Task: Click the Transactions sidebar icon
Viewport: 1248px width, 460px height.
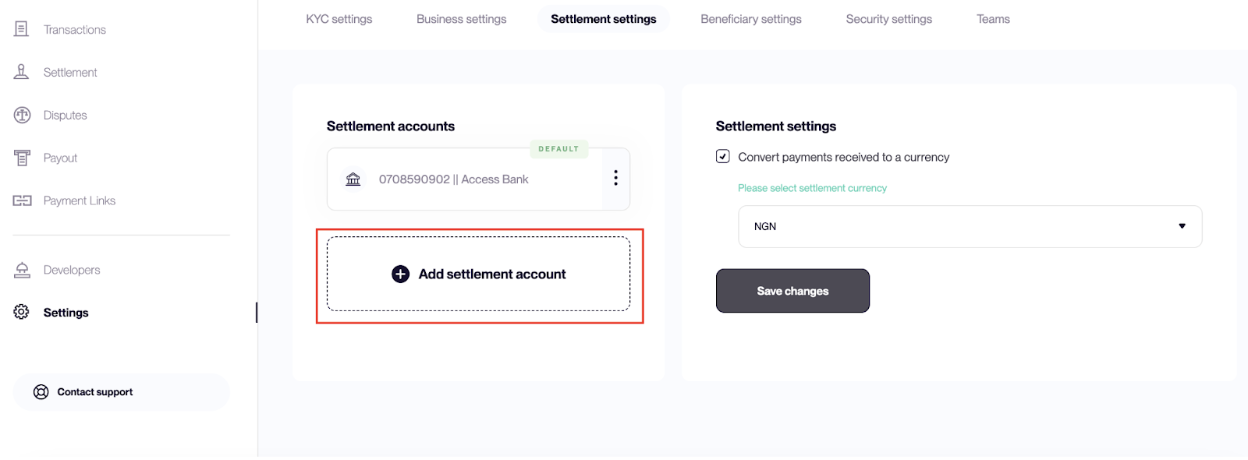Action: (20, 30)
